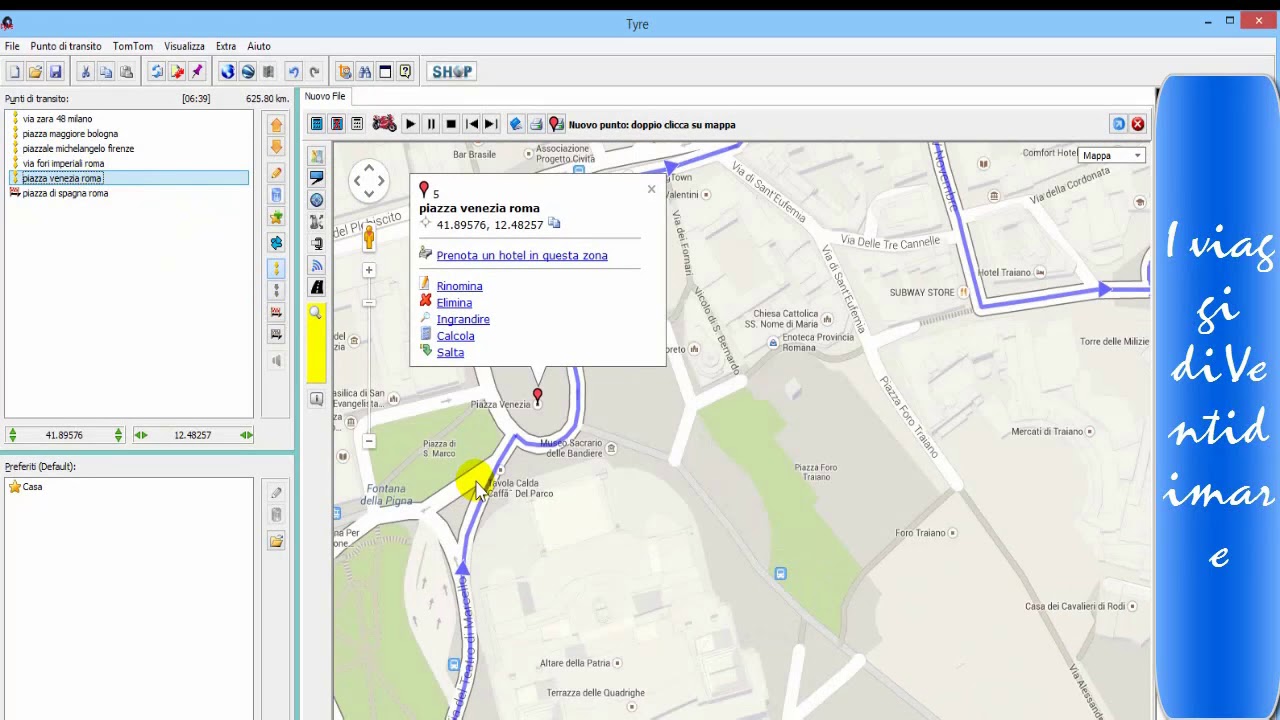Stop the route animation
Screen dimensions: 1280x720
pyautogui.click(x=451, y=124)
